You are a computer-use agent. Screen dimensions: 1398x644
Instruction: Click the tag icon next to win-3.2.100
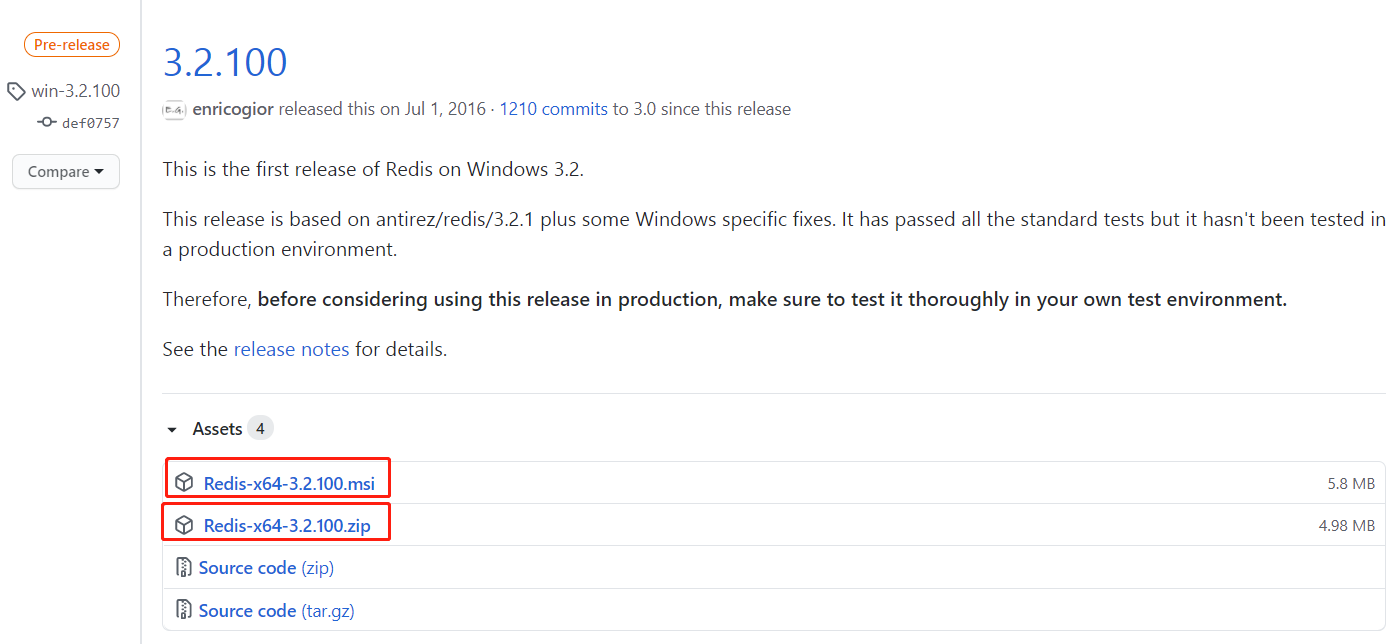[16, 92]
